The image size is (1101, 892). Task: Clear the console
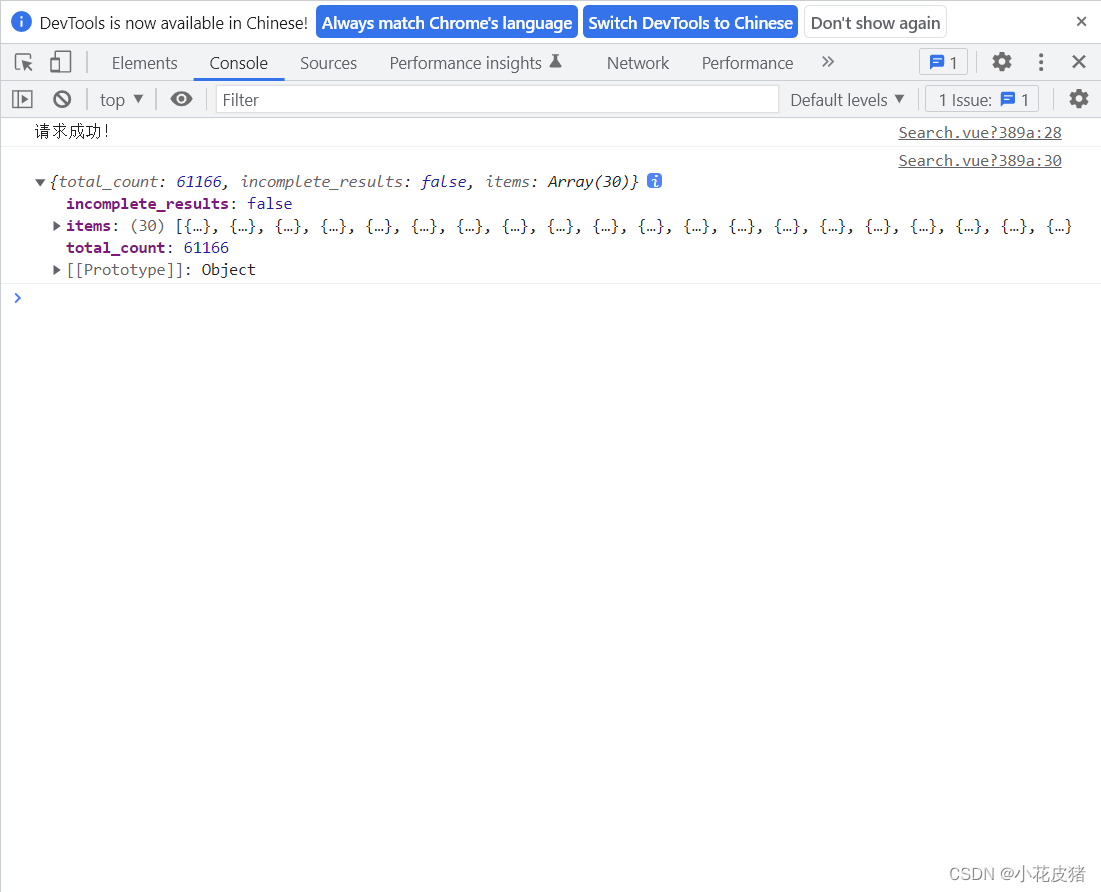(62, 100)
